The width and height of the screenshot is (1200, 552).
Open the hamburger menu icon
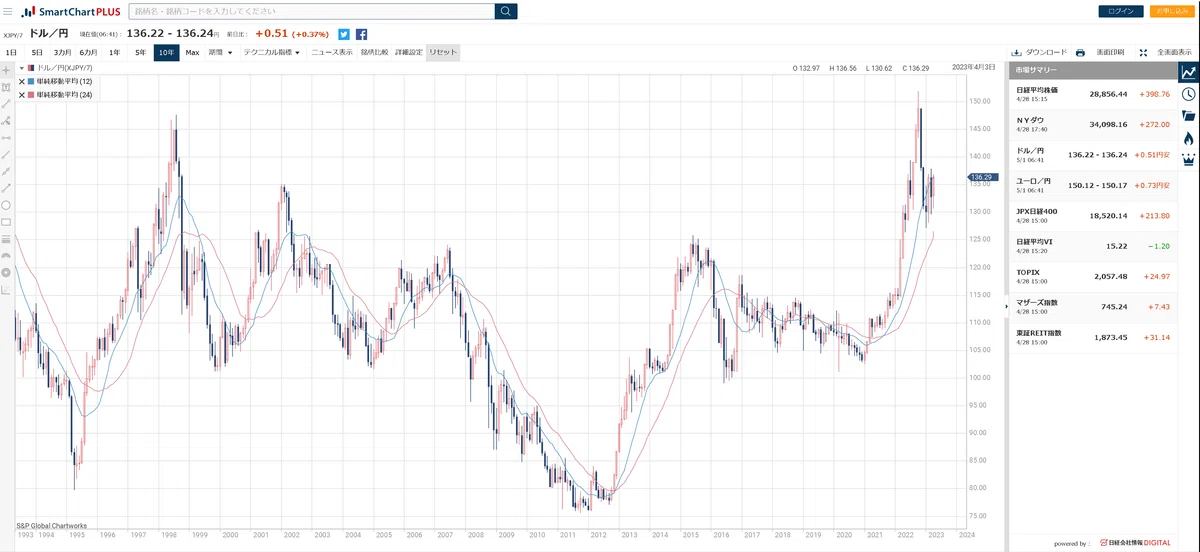pyautogui.click(x=9, y=11)
